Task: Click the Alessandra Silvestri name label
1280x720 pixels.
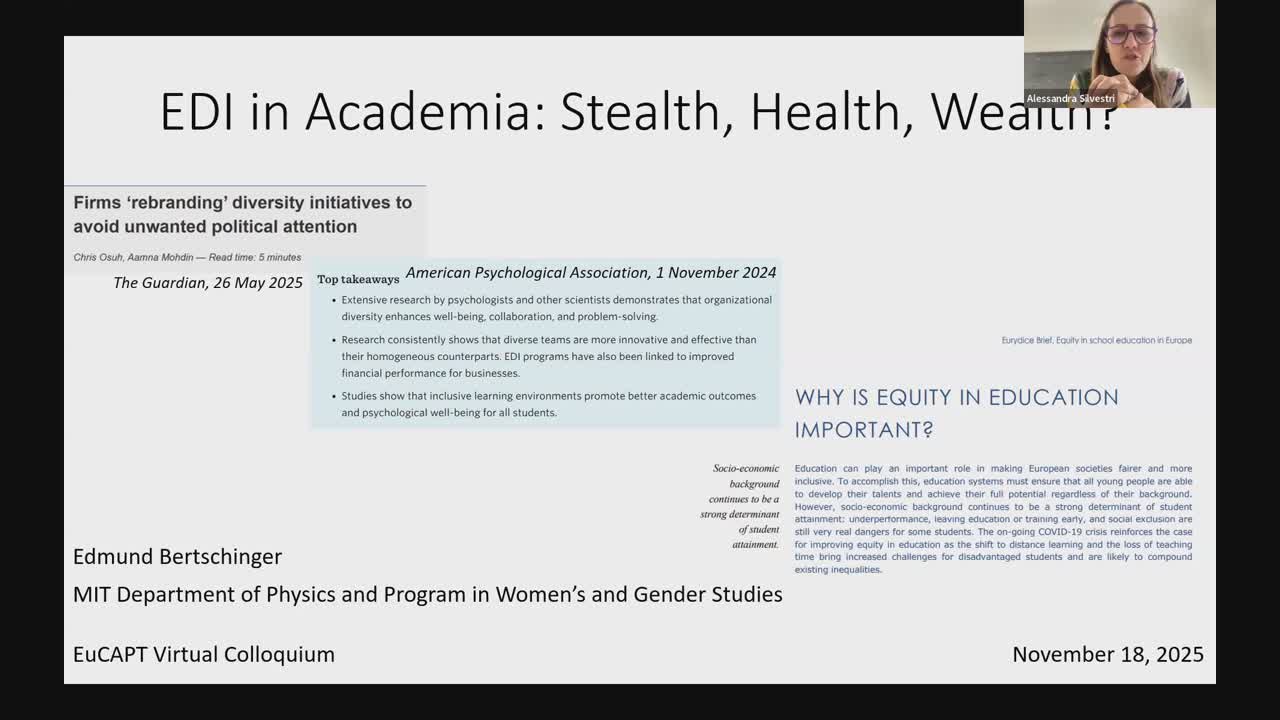Action: tap(1070, 99)
